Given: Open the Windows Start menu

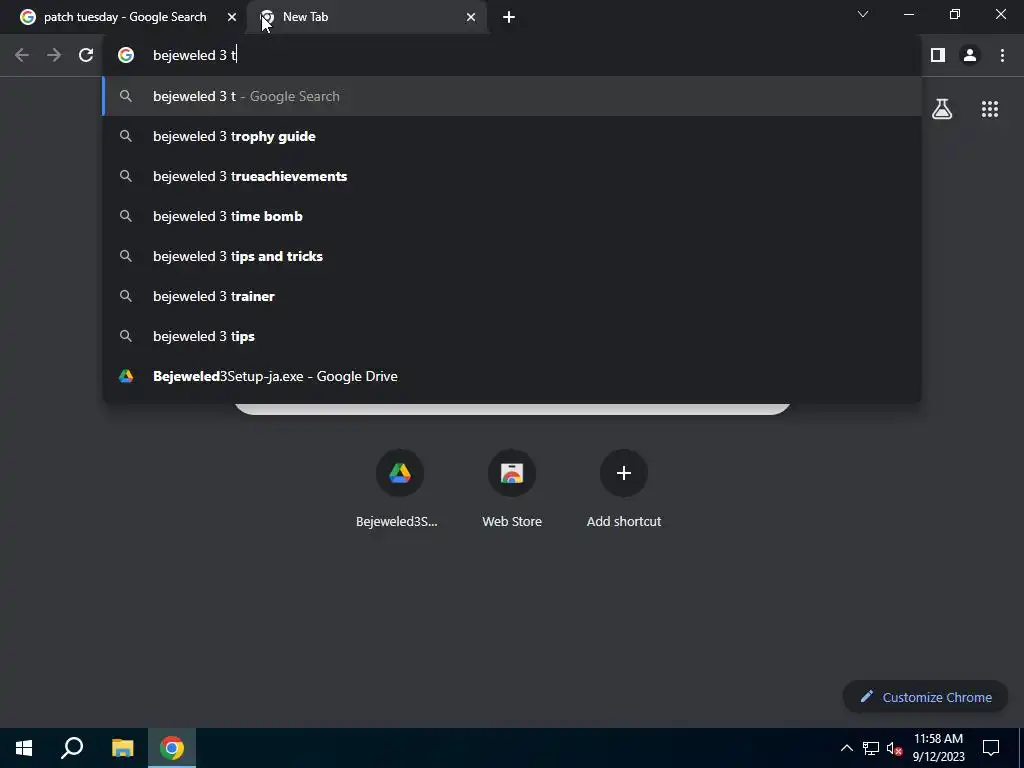Looking at the screenshot, I should click(24, 748).
